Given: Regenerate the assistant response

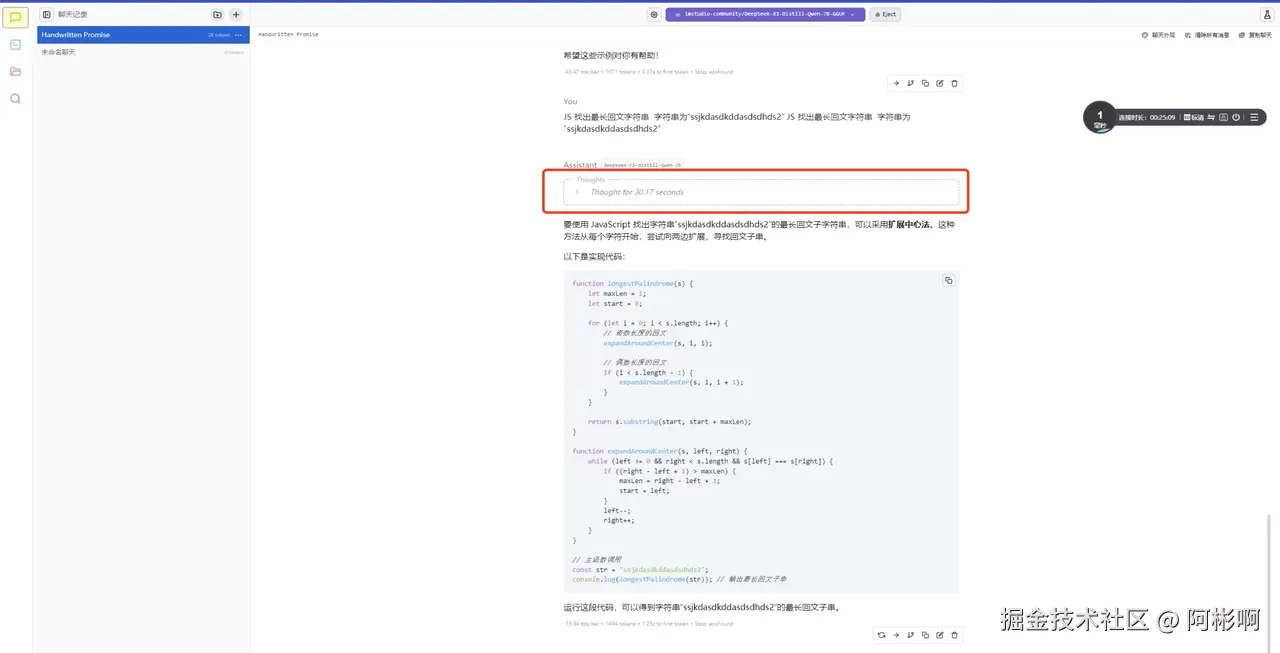Looking at the screenshot, I should (x=881, y=635).
